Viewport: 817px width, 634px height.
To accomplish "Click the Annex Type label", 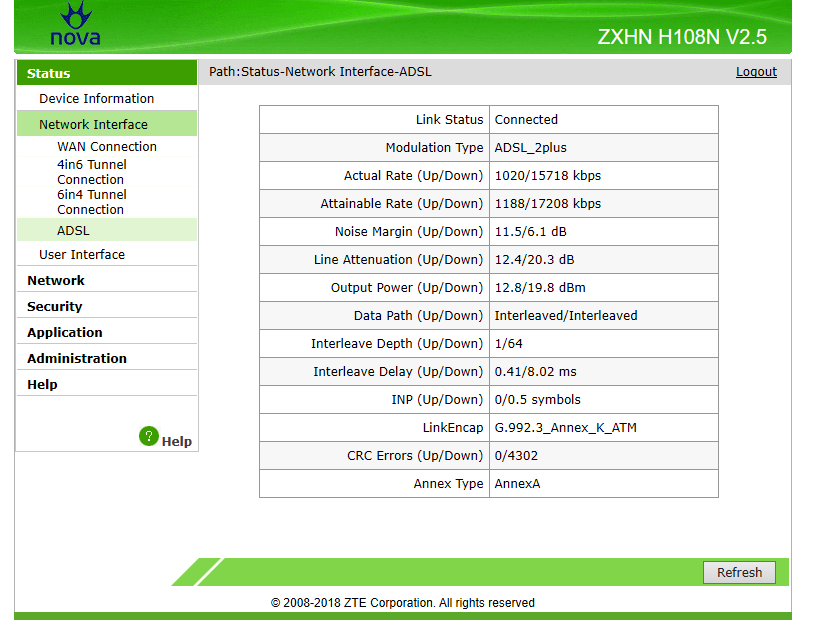I will (449, 484).
